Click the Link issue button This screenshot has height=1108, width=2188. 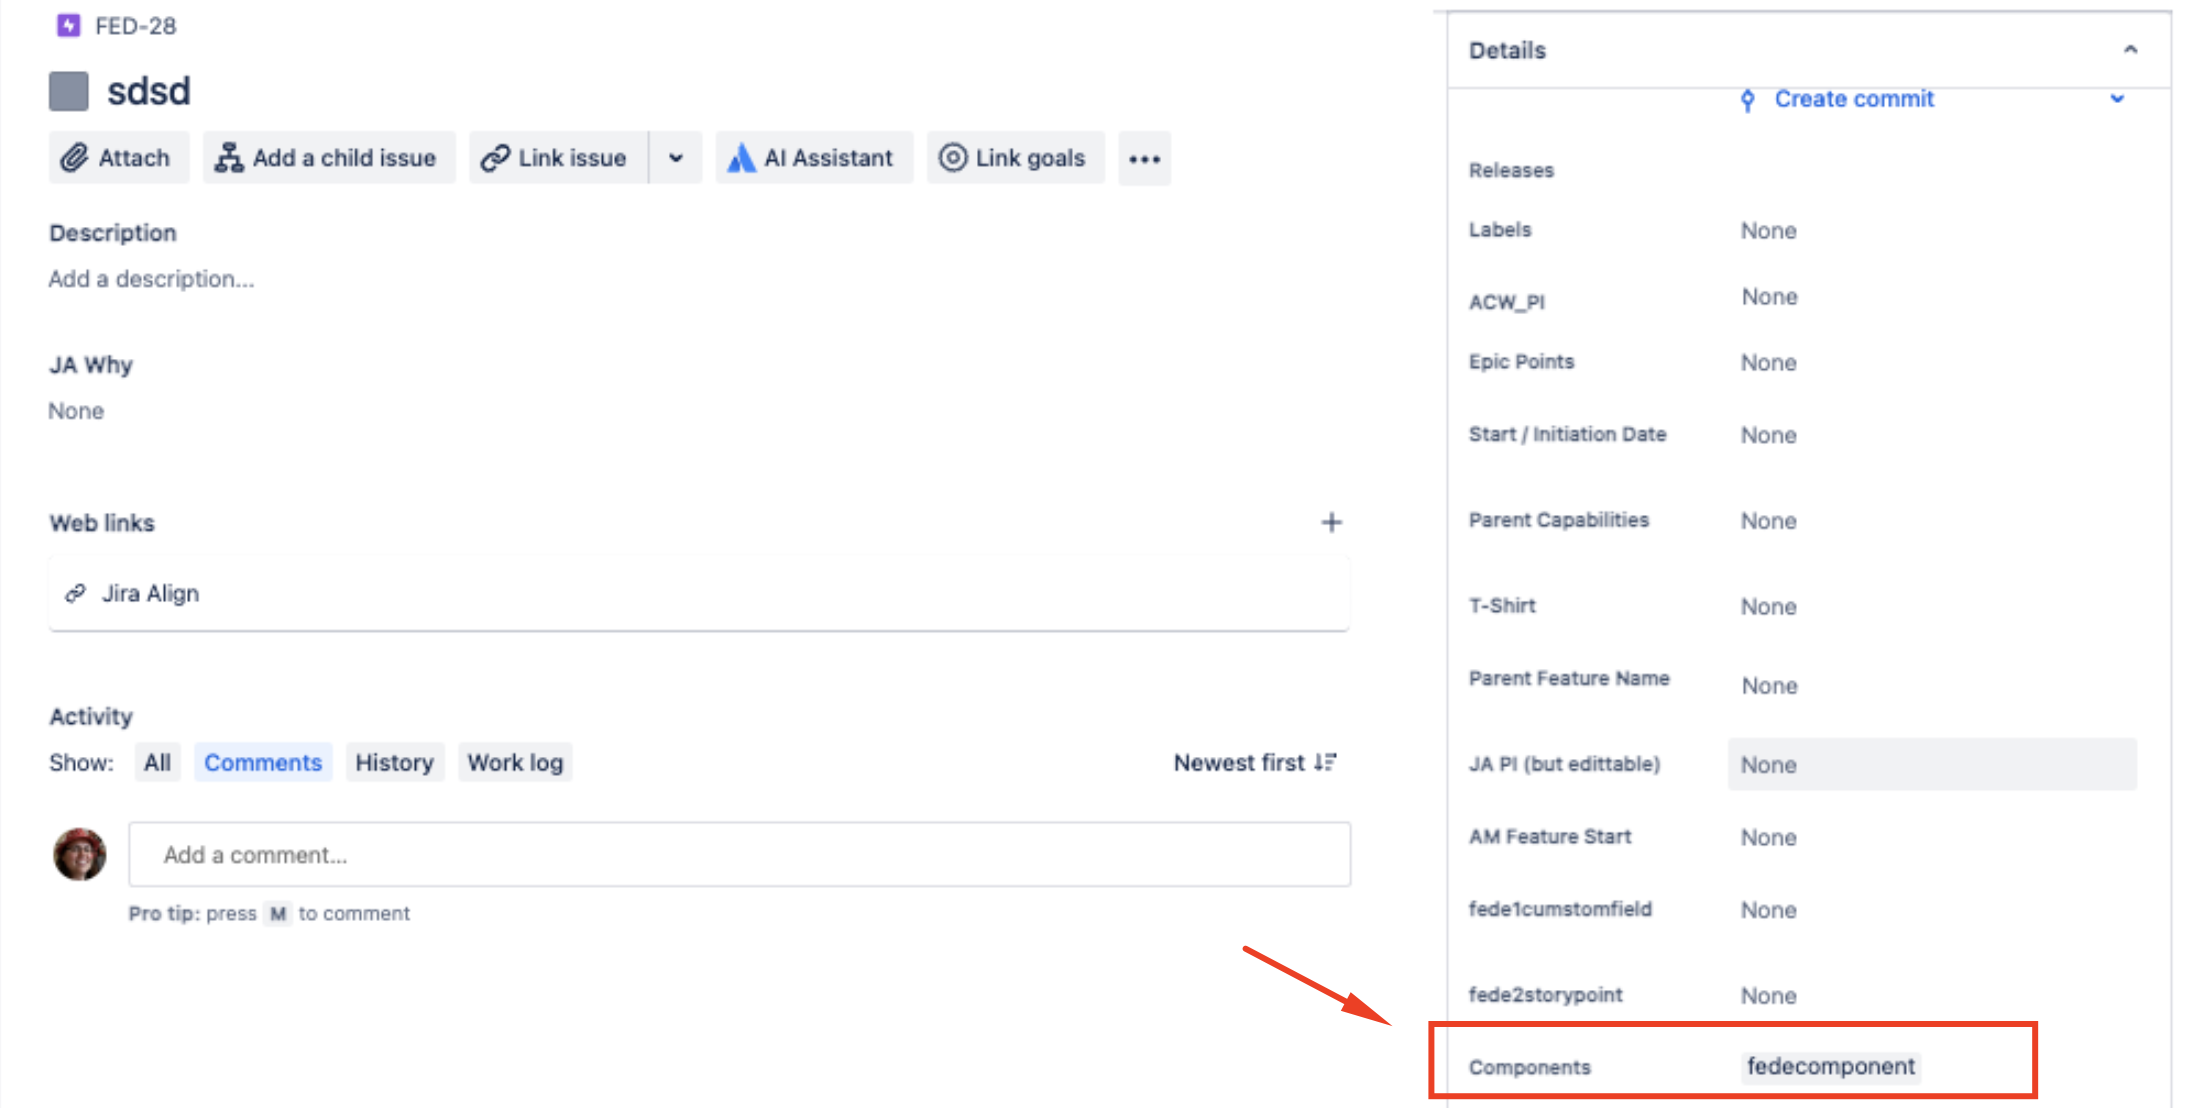558,158
